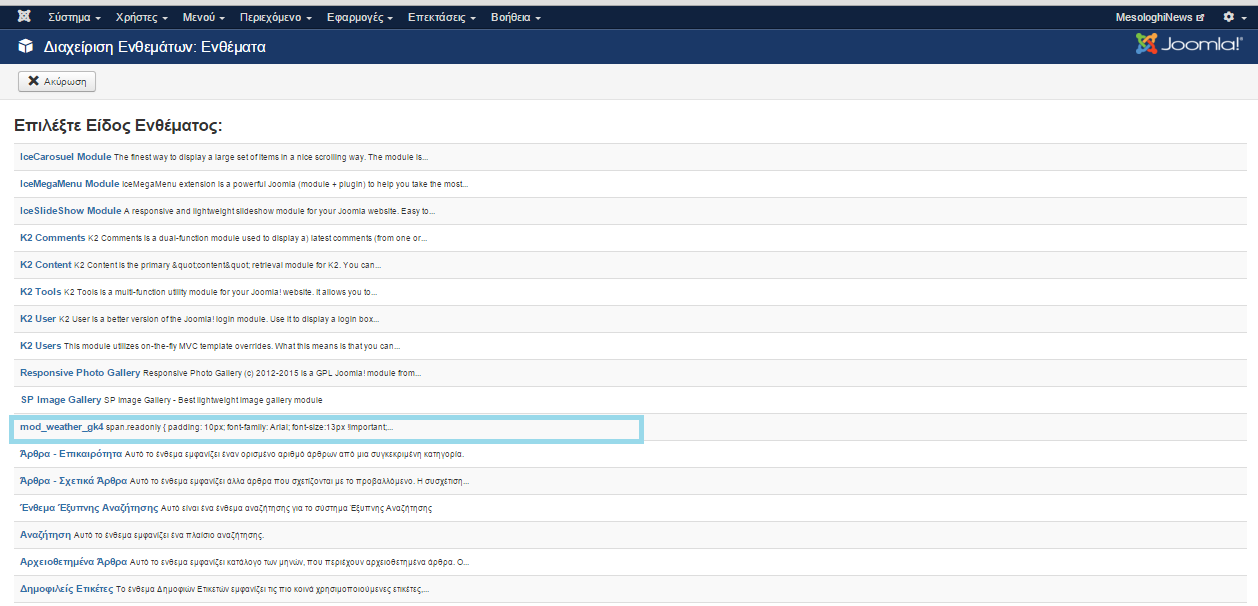Choose the K2 User module
Viewport: 1258px width, 606px height.
[38, 319]
